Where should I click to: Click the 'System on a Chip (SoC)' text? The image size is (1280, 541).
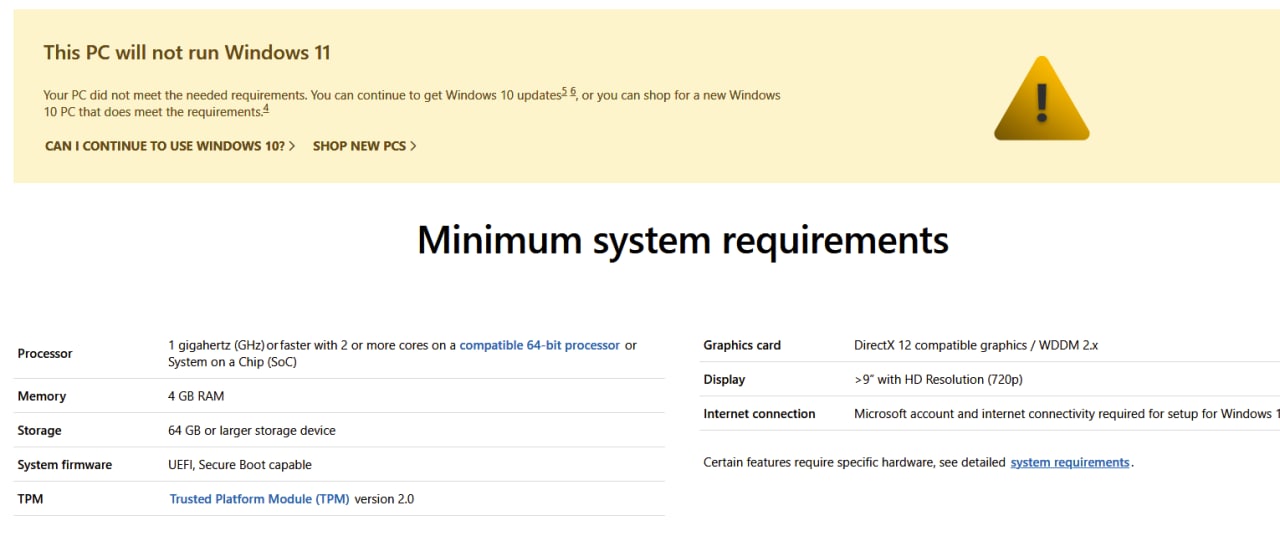[x=232, y=362]
